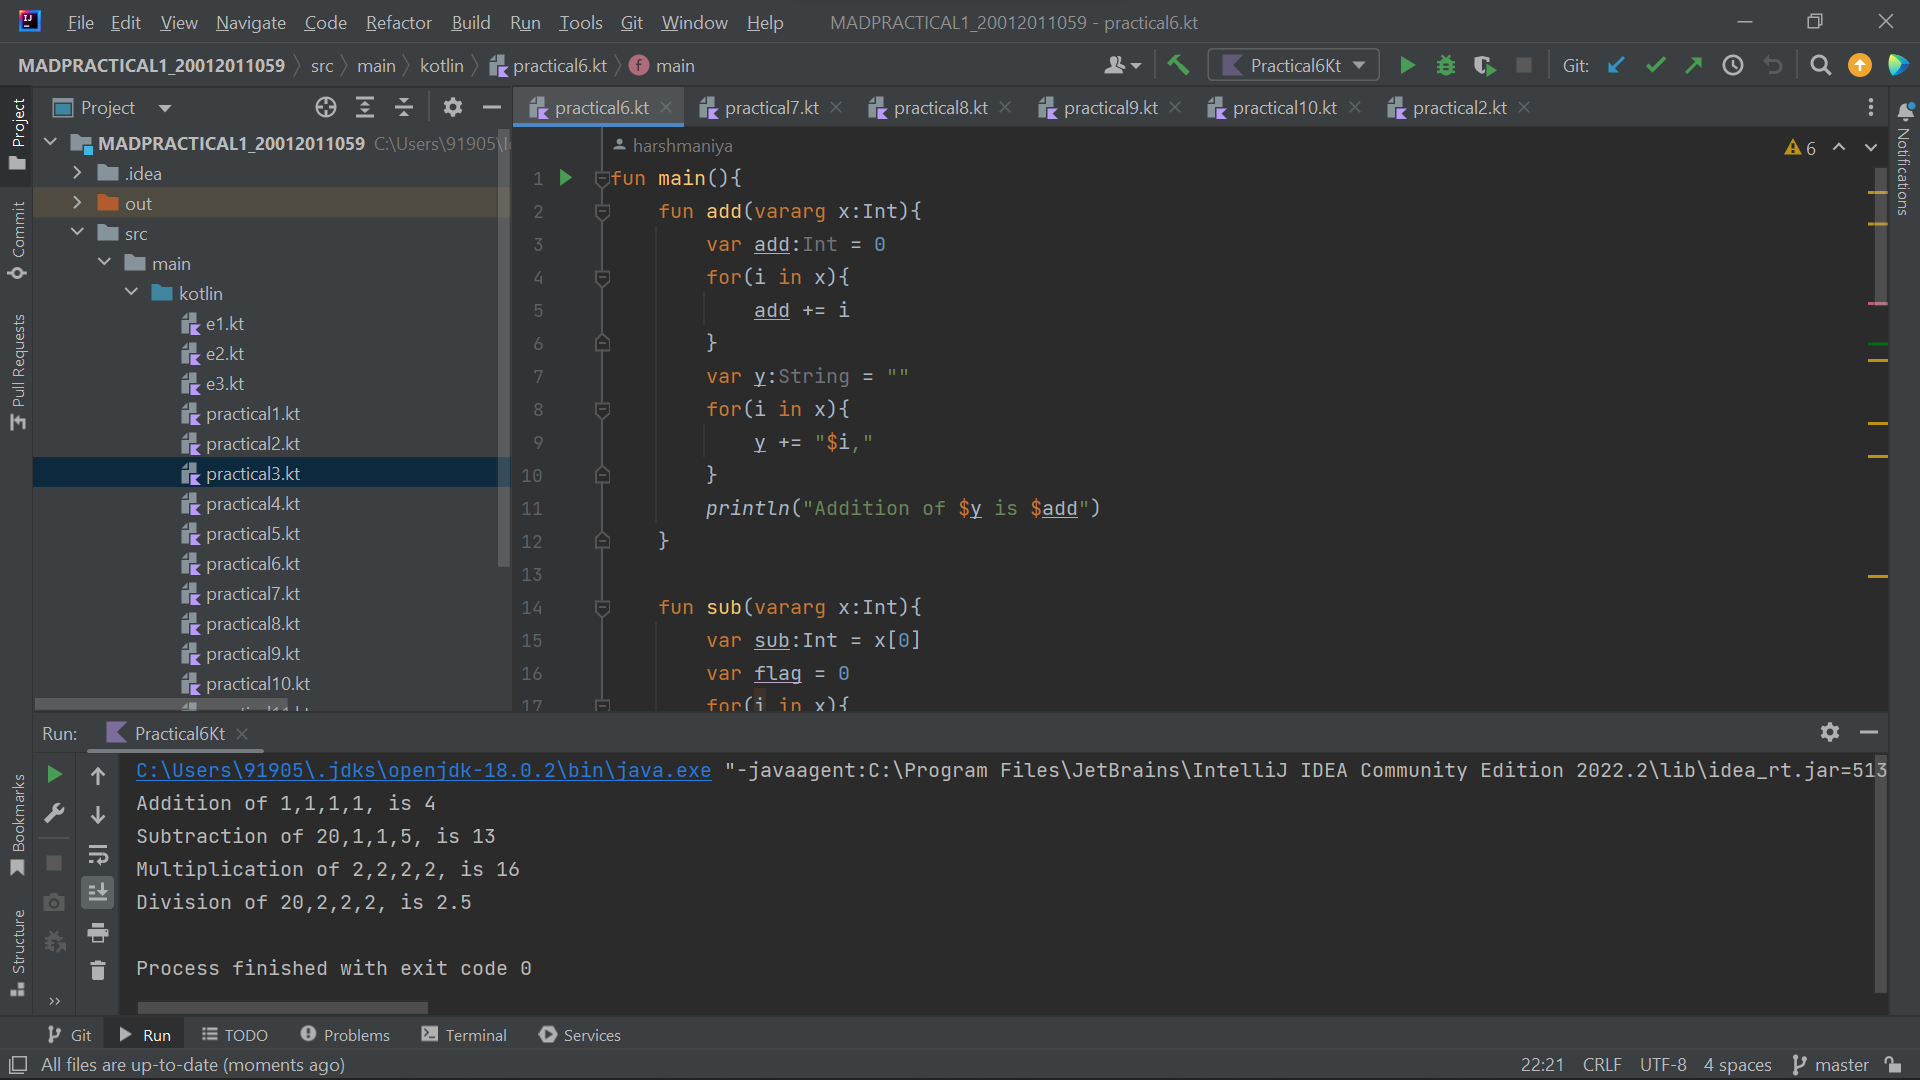The height and width of the screenshot is (1080, 1920).
Task: Open the Problems tool window
Action: tap(344, 1035)
